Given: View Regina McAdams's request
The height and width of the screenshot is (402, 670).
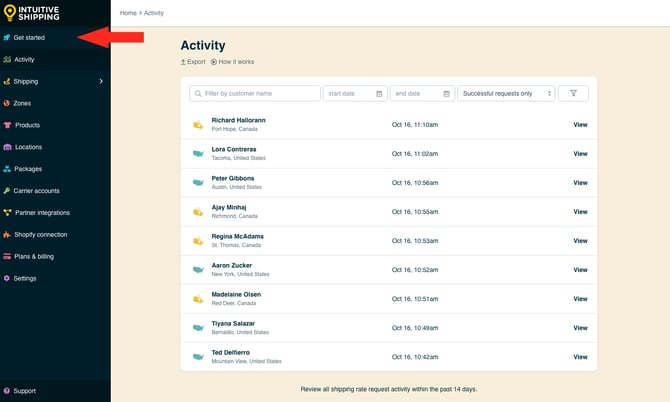Looking at the screenshot, I should [x=580, y=241].
